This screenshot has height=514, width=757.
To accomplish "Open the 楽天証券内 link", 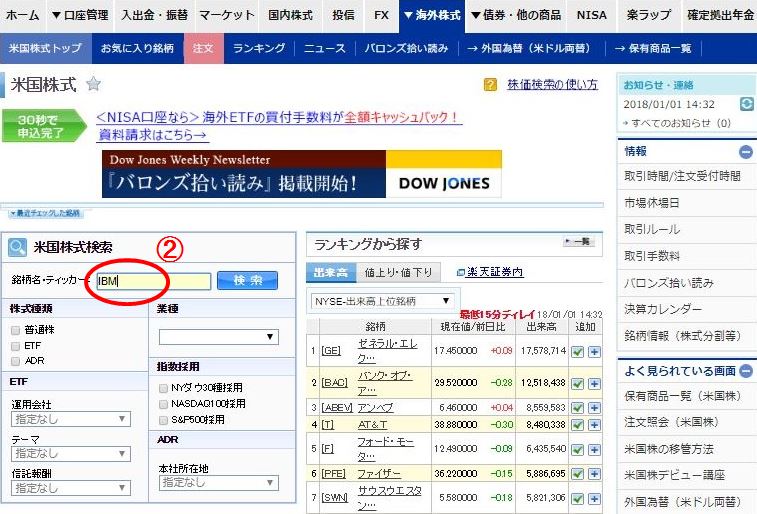I will point(495,272).
